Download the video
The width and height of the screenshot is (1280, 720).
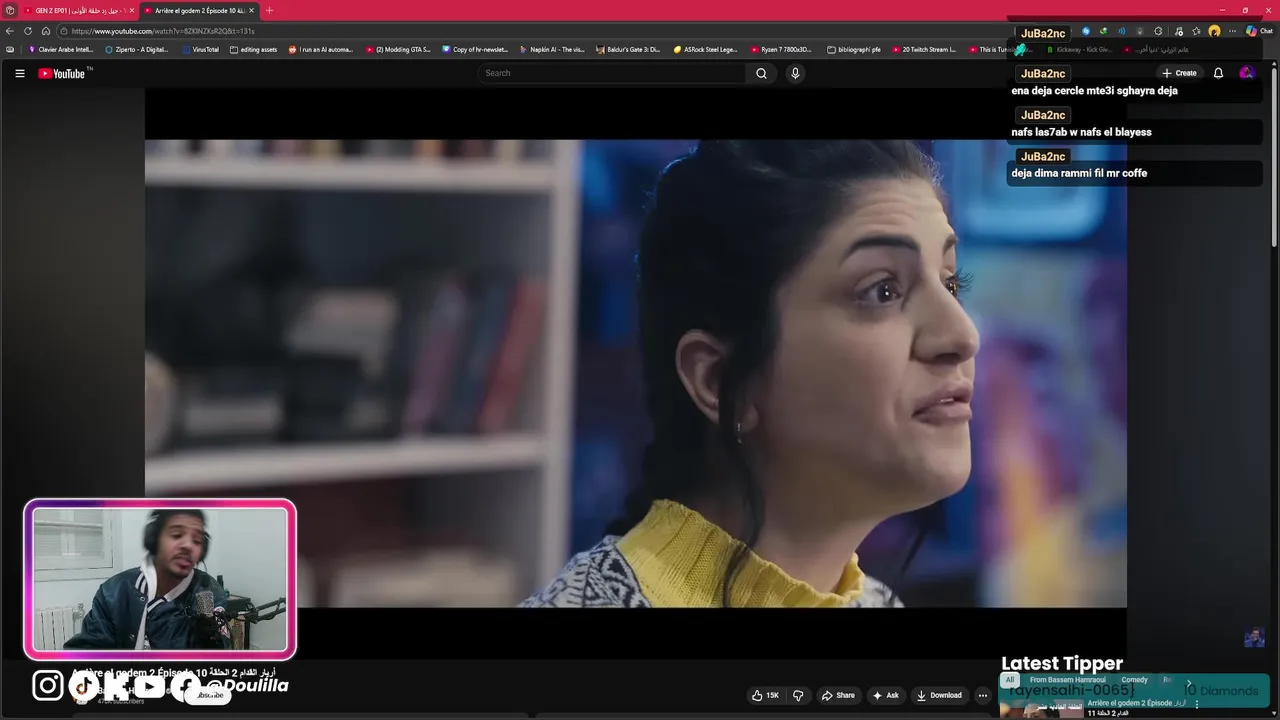point(939,695)
